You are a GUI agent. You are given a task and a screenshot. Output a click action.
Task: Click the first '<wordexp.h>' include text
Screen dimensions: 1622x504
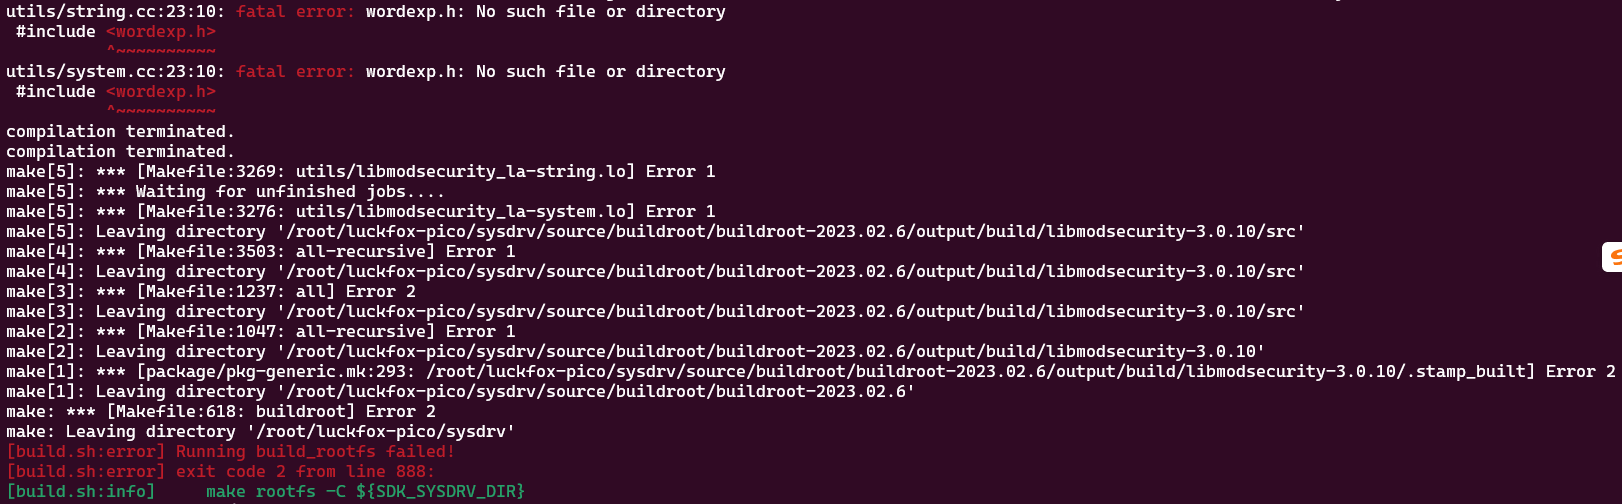click(161, 32)
